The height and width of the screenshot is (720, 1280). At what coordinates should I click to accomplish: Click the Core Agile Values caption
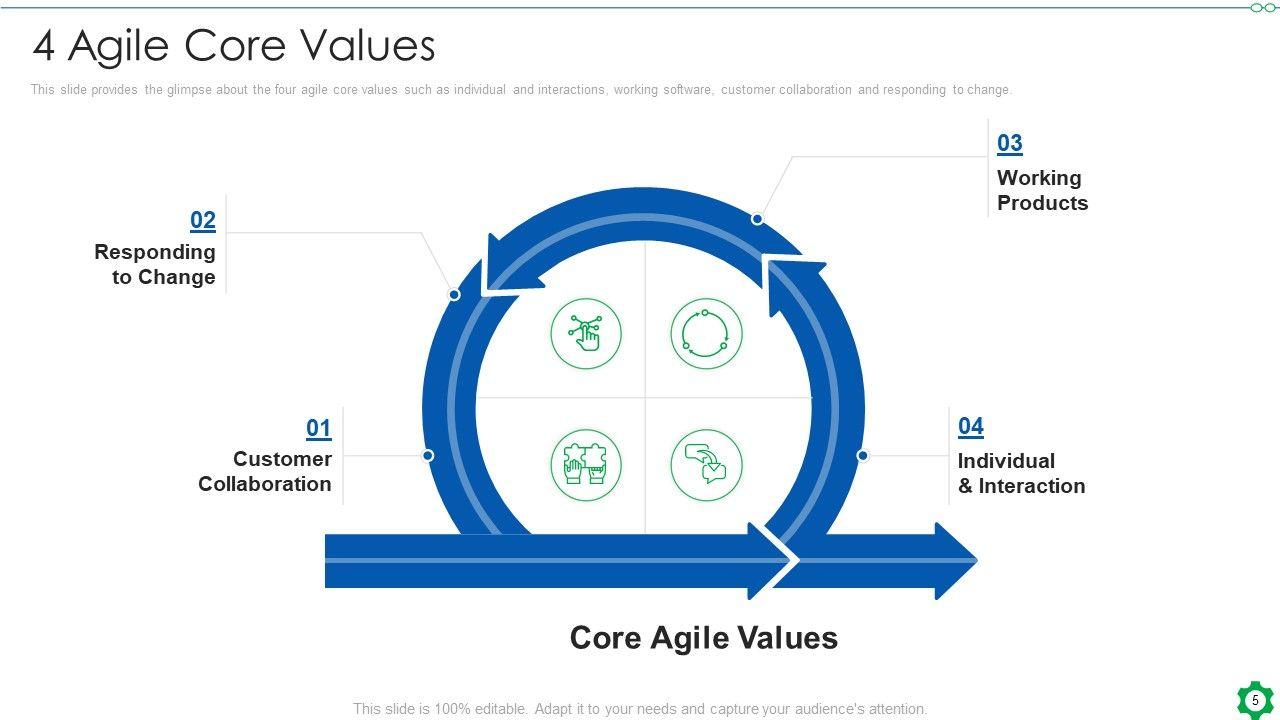click(703, 638)
